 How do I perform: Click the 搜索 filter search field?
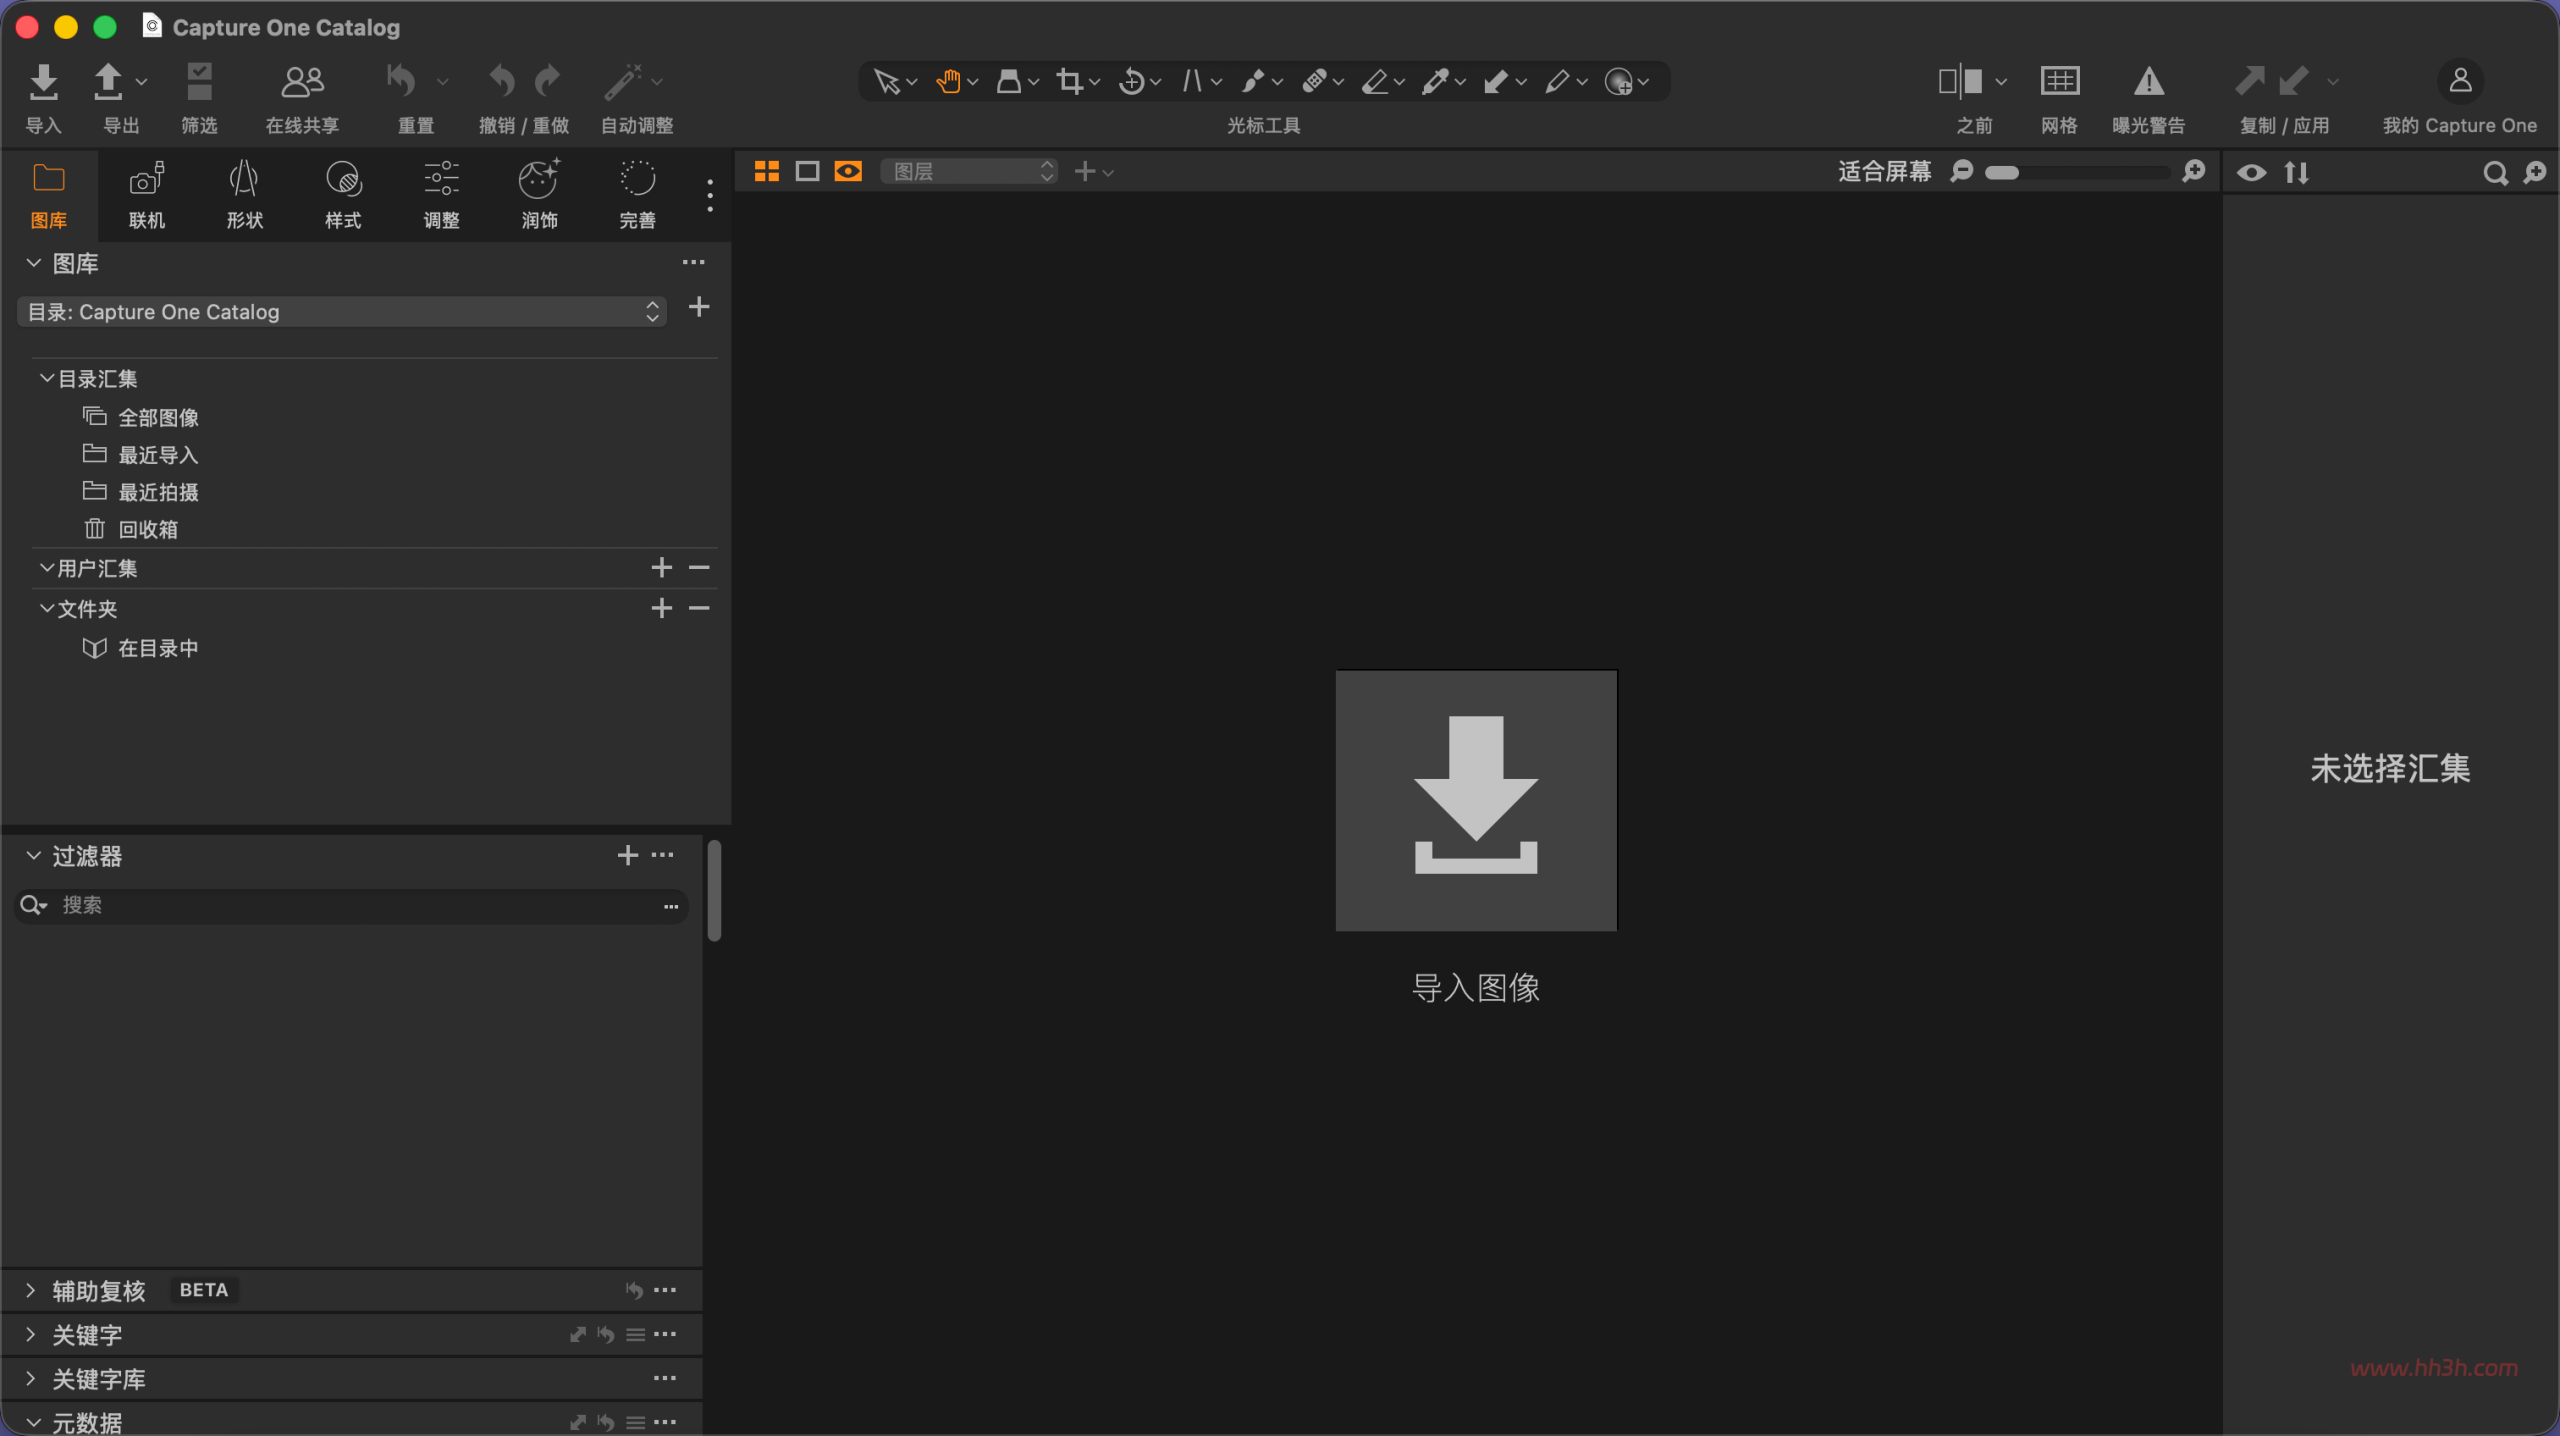(352, 906)
